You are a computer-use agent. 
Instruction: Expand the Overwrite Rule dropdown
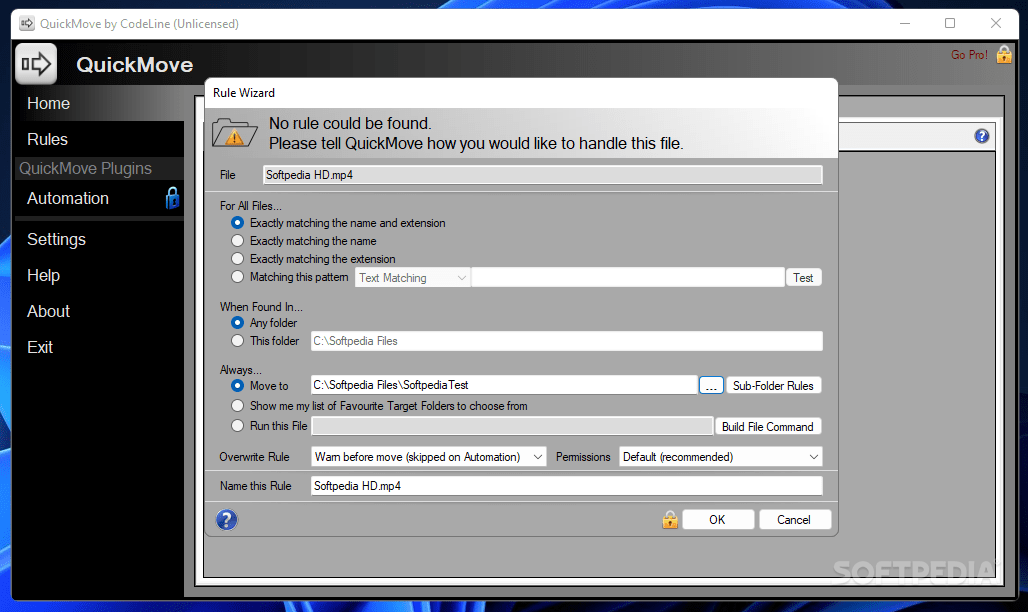428,457
